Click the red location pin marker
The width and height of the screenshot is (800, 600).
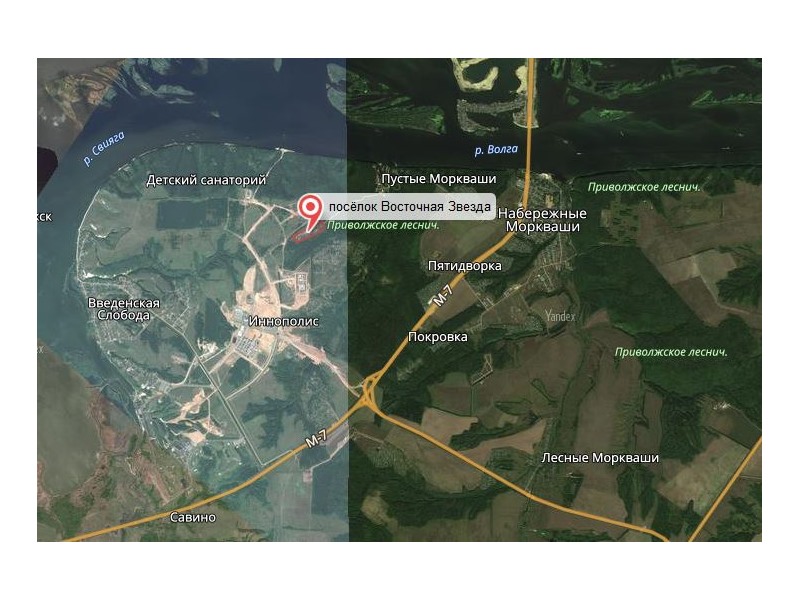tap(309, 212)
